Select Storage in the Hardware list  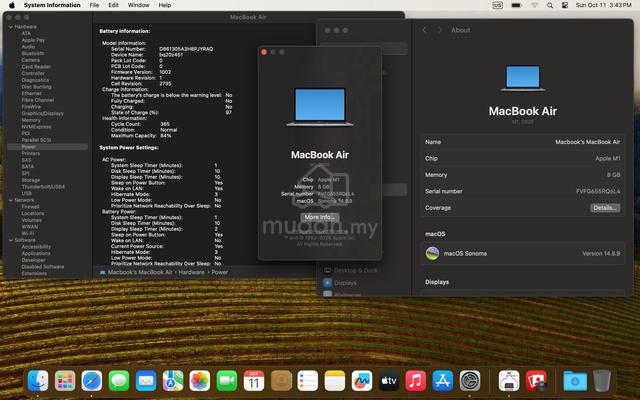31,180
